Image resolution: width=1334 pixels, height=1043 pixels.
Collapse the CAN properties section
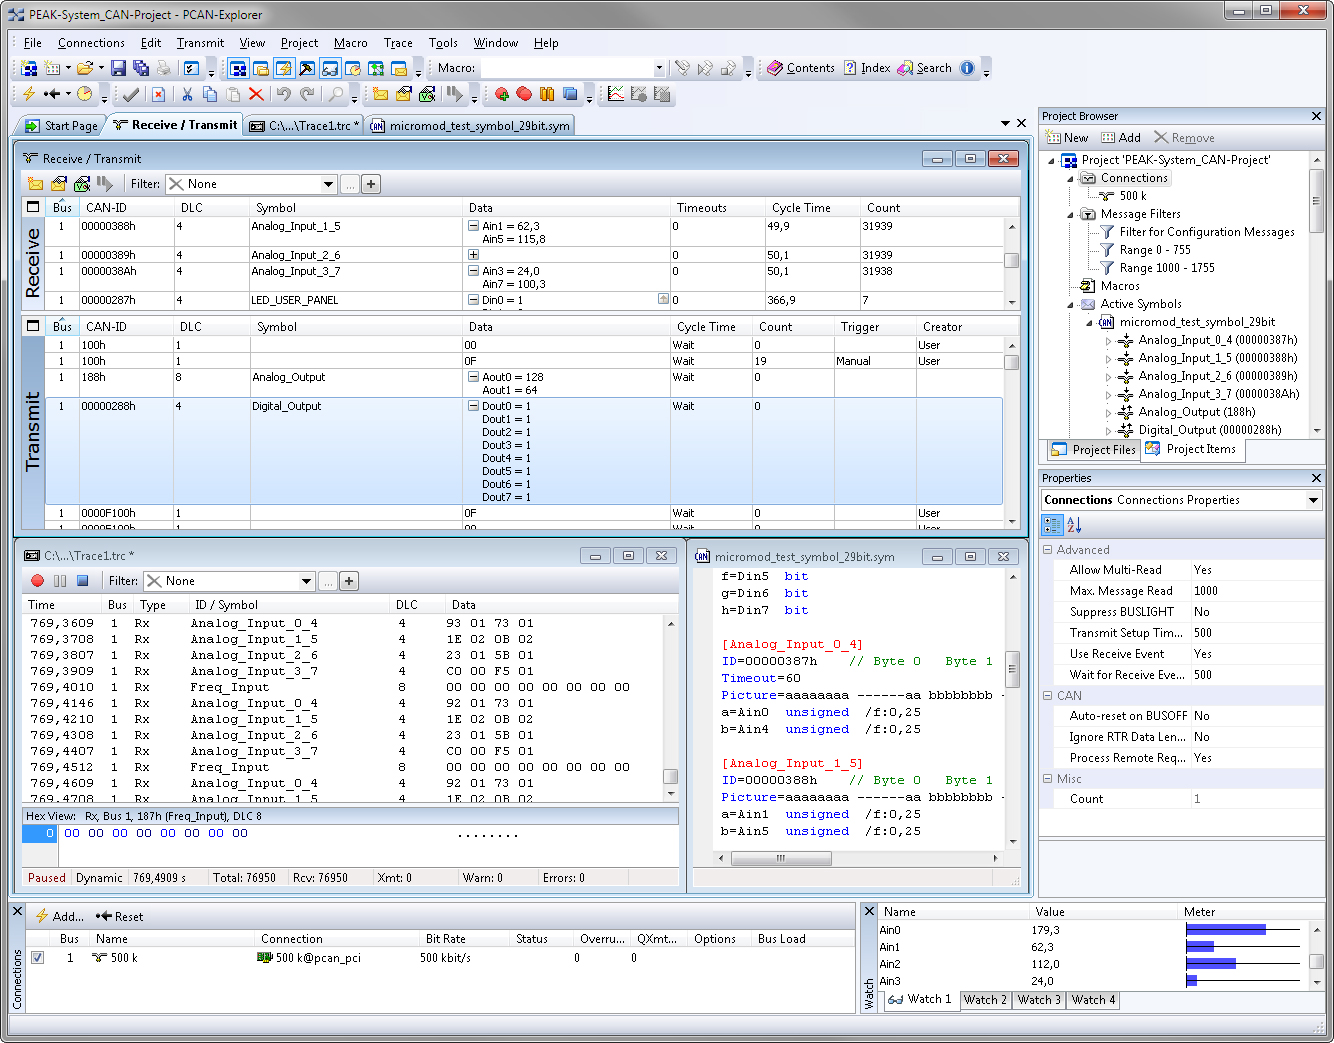(1048, 695)
